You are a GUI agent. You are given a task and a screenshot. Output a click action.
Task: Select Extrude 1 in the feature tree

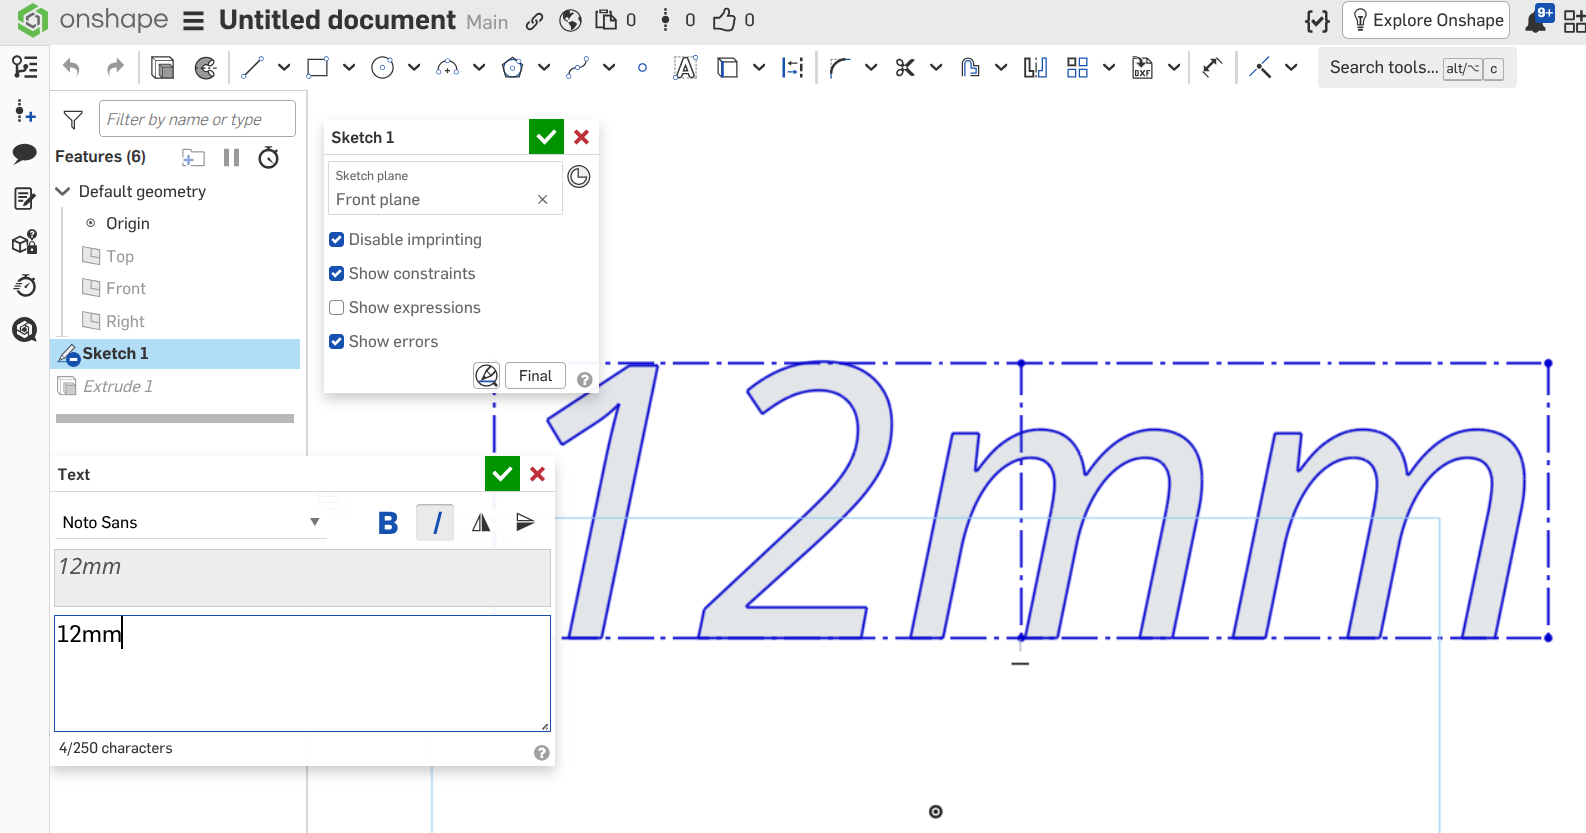coord(118,386)
